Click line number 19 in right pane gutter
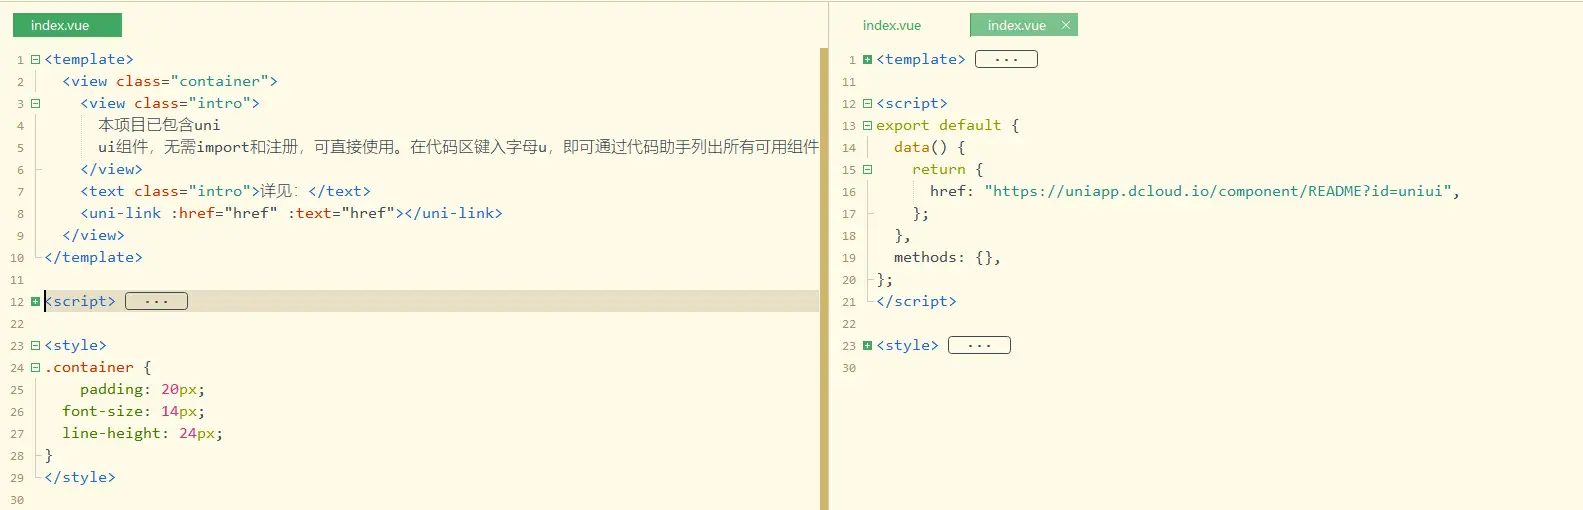 (849, 258)
